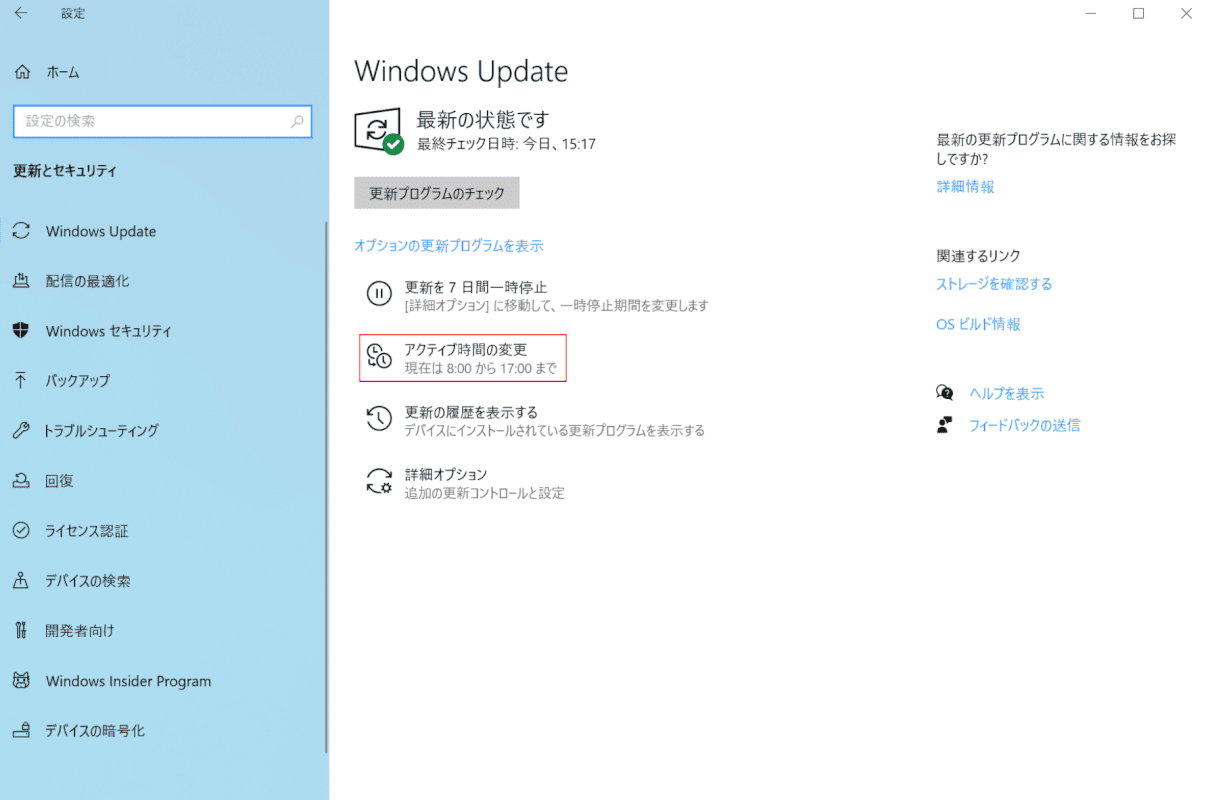The width and height of the screenshot is (1208, 800).
Task: Click the フィードバックの送信 person icon
Action: click(x=945, y=425)
